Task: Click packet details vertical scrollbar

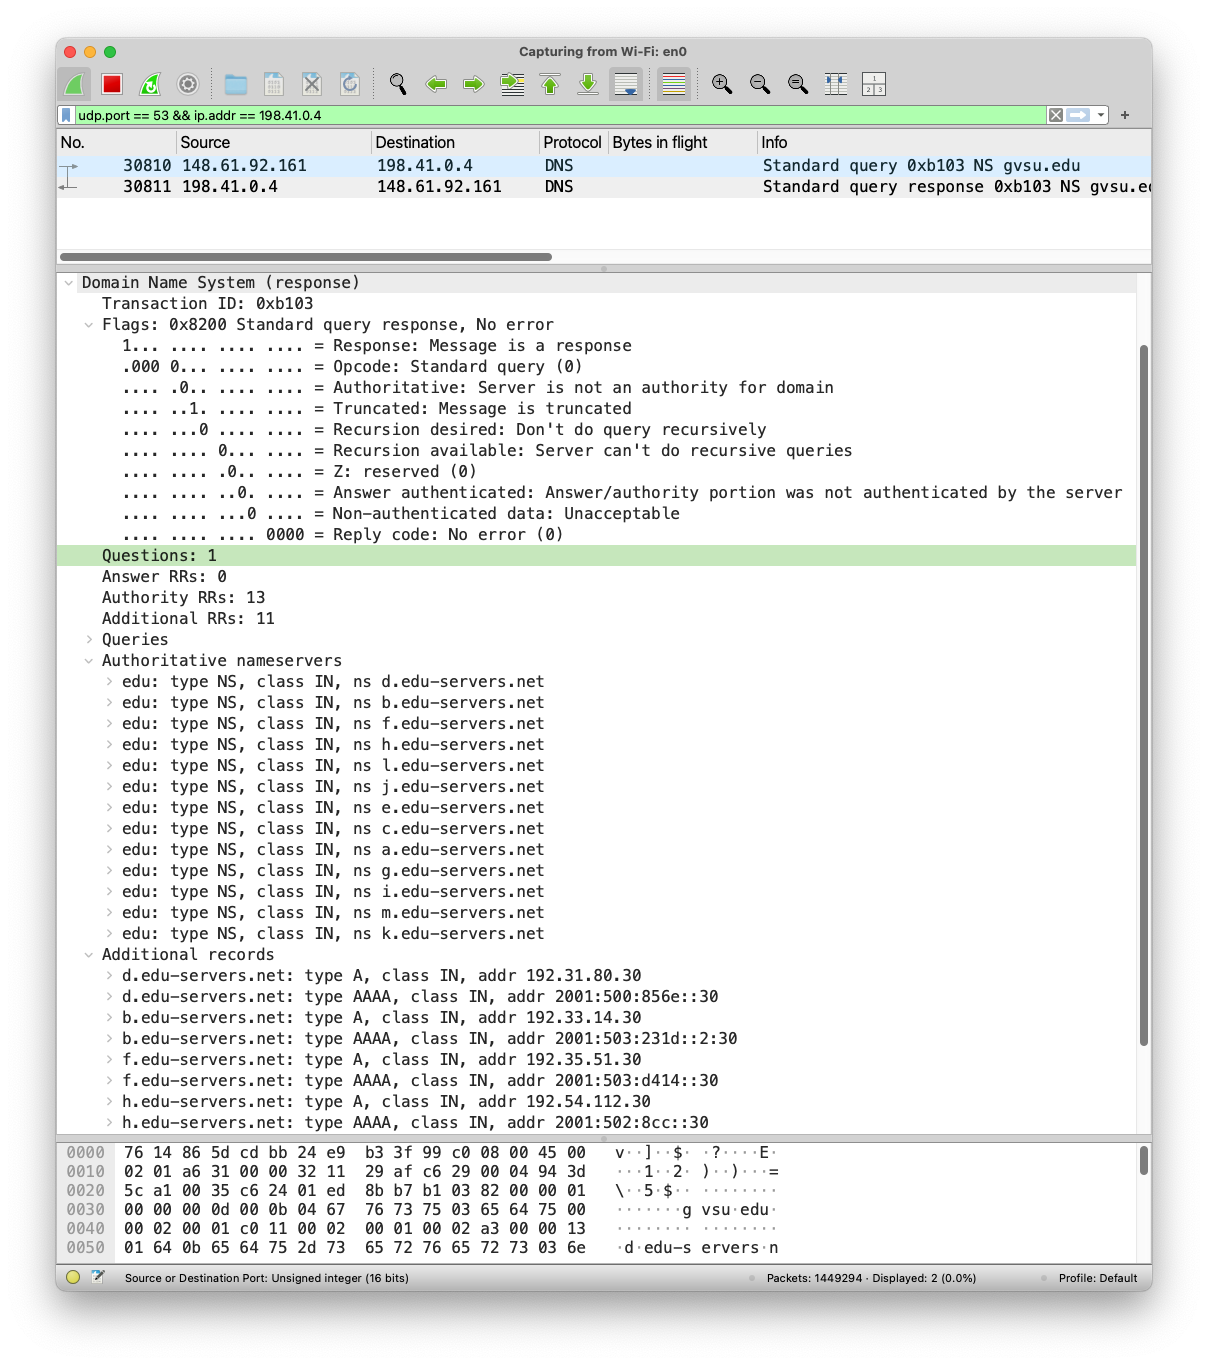Action: pos(1144,695)
